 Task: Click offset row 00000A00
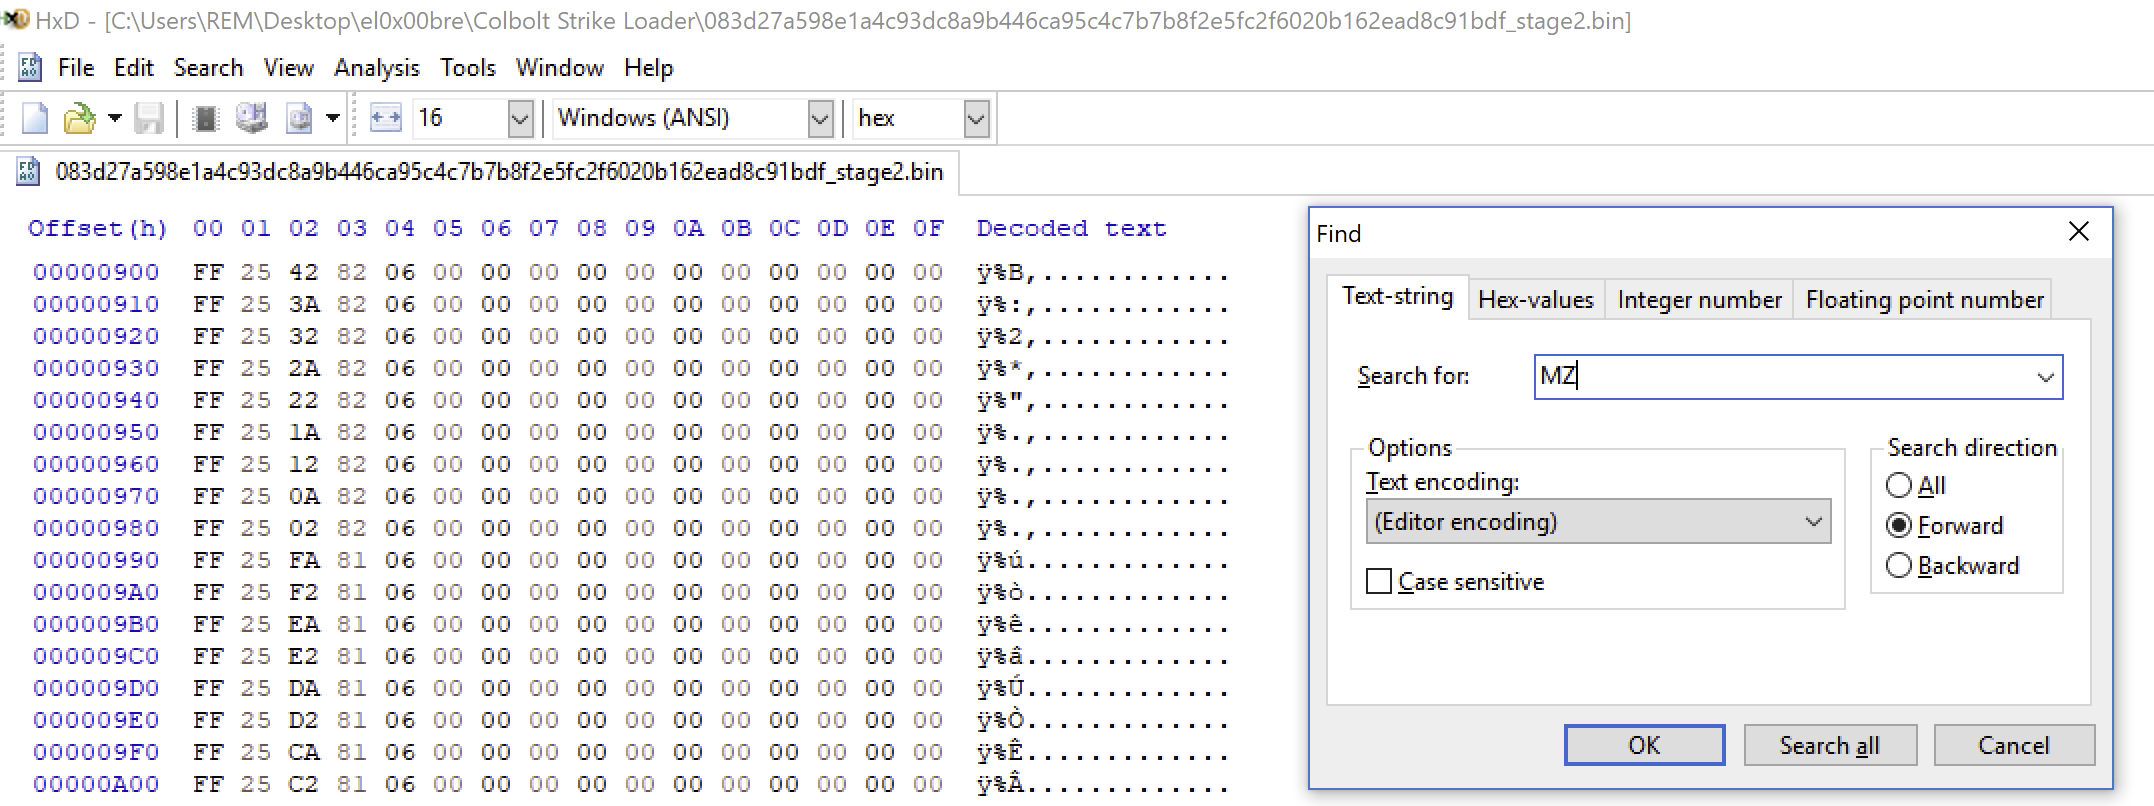pyautogui.click(x=96, y=784)
